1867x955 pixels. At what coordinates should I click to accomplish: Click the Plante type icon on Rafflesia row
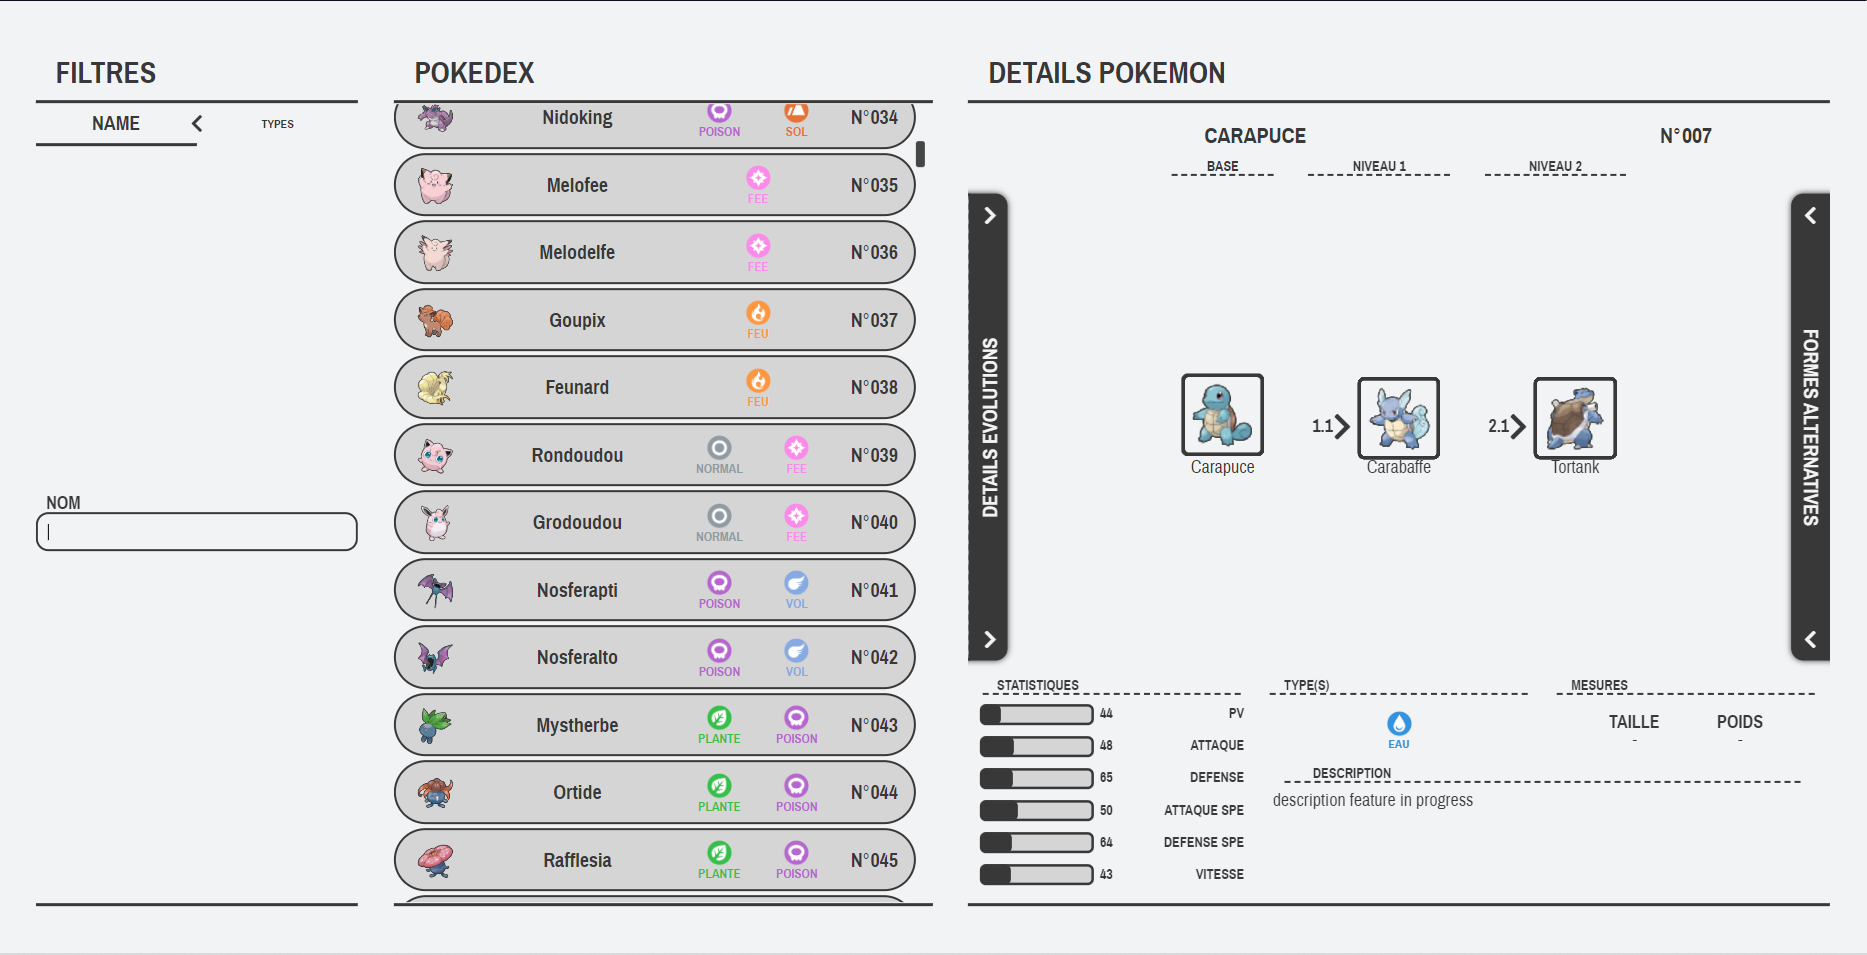click(x=719, y=853)
